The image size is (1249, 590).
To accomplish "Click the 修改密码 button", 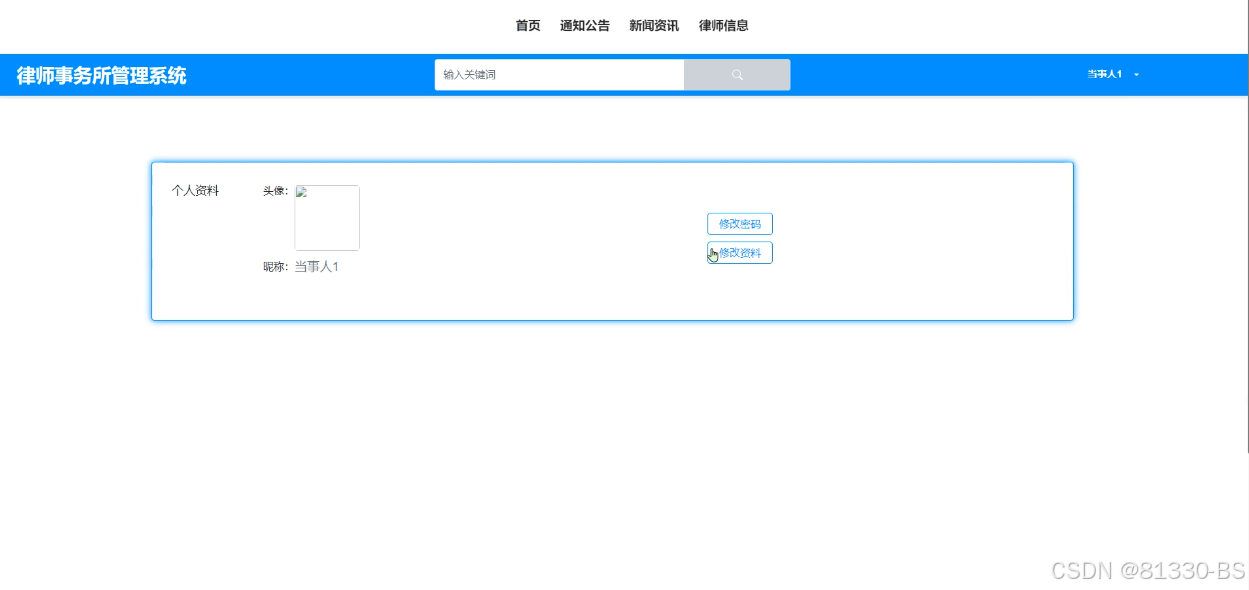I will [x=740, y=224].
